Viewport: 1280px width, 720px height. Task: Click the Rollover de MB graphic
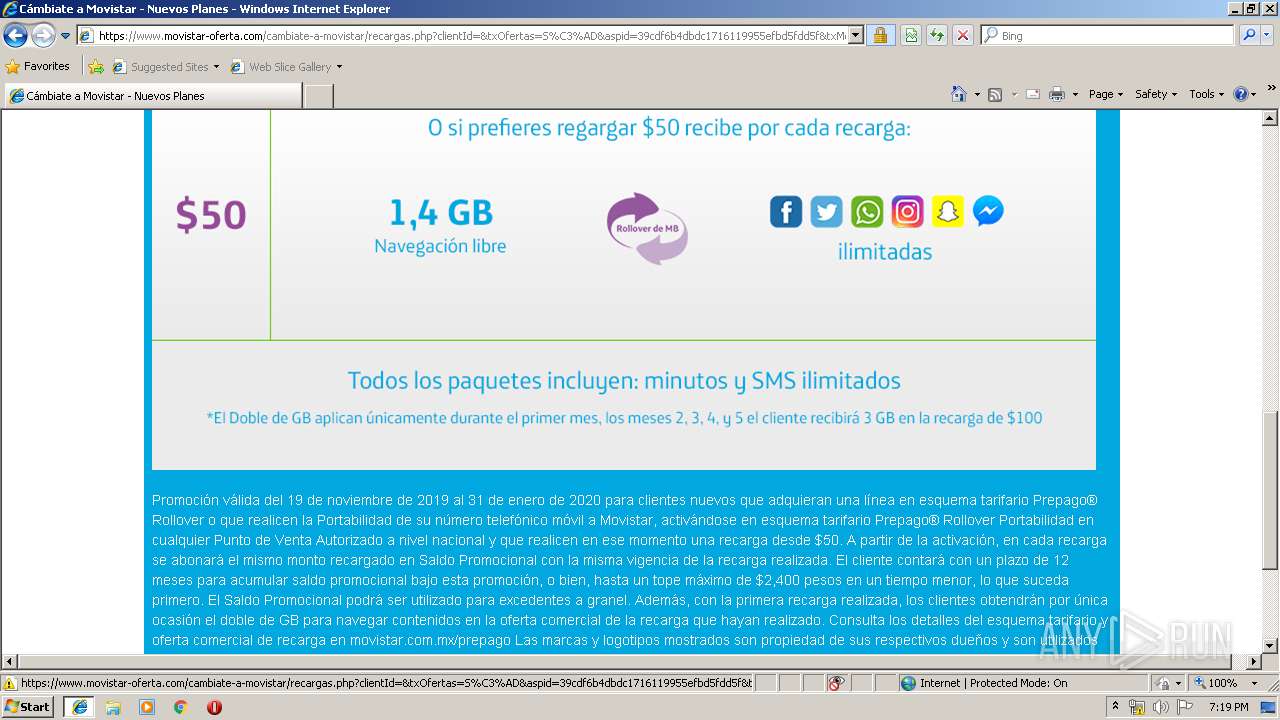pos(647,229)
